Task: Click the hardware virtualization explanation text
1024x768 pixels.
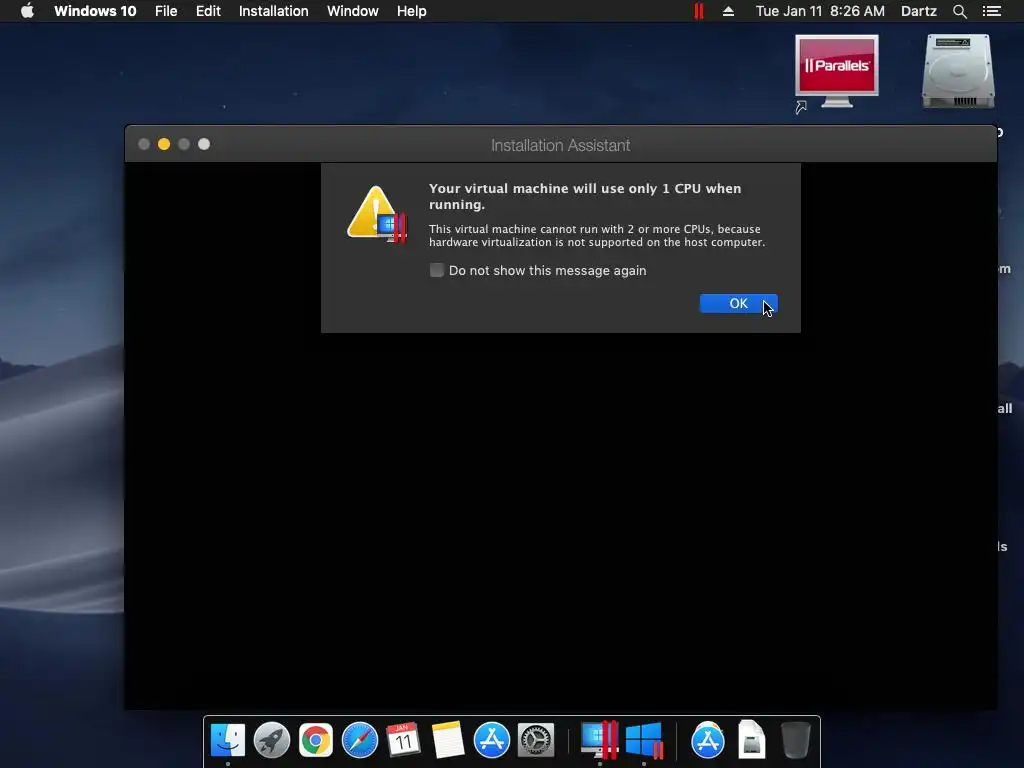Action: click(597, 236)
